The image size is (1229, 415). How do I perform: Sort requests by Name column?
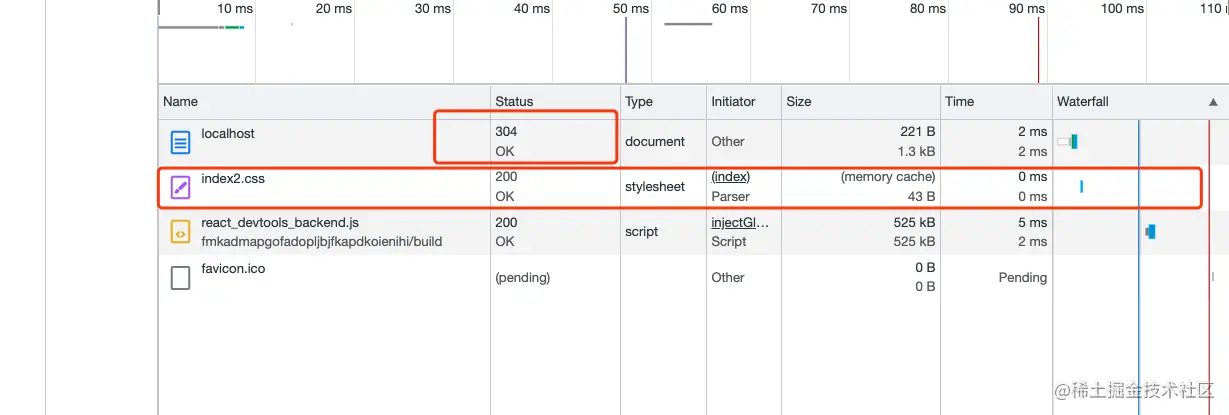click(181, 102)
